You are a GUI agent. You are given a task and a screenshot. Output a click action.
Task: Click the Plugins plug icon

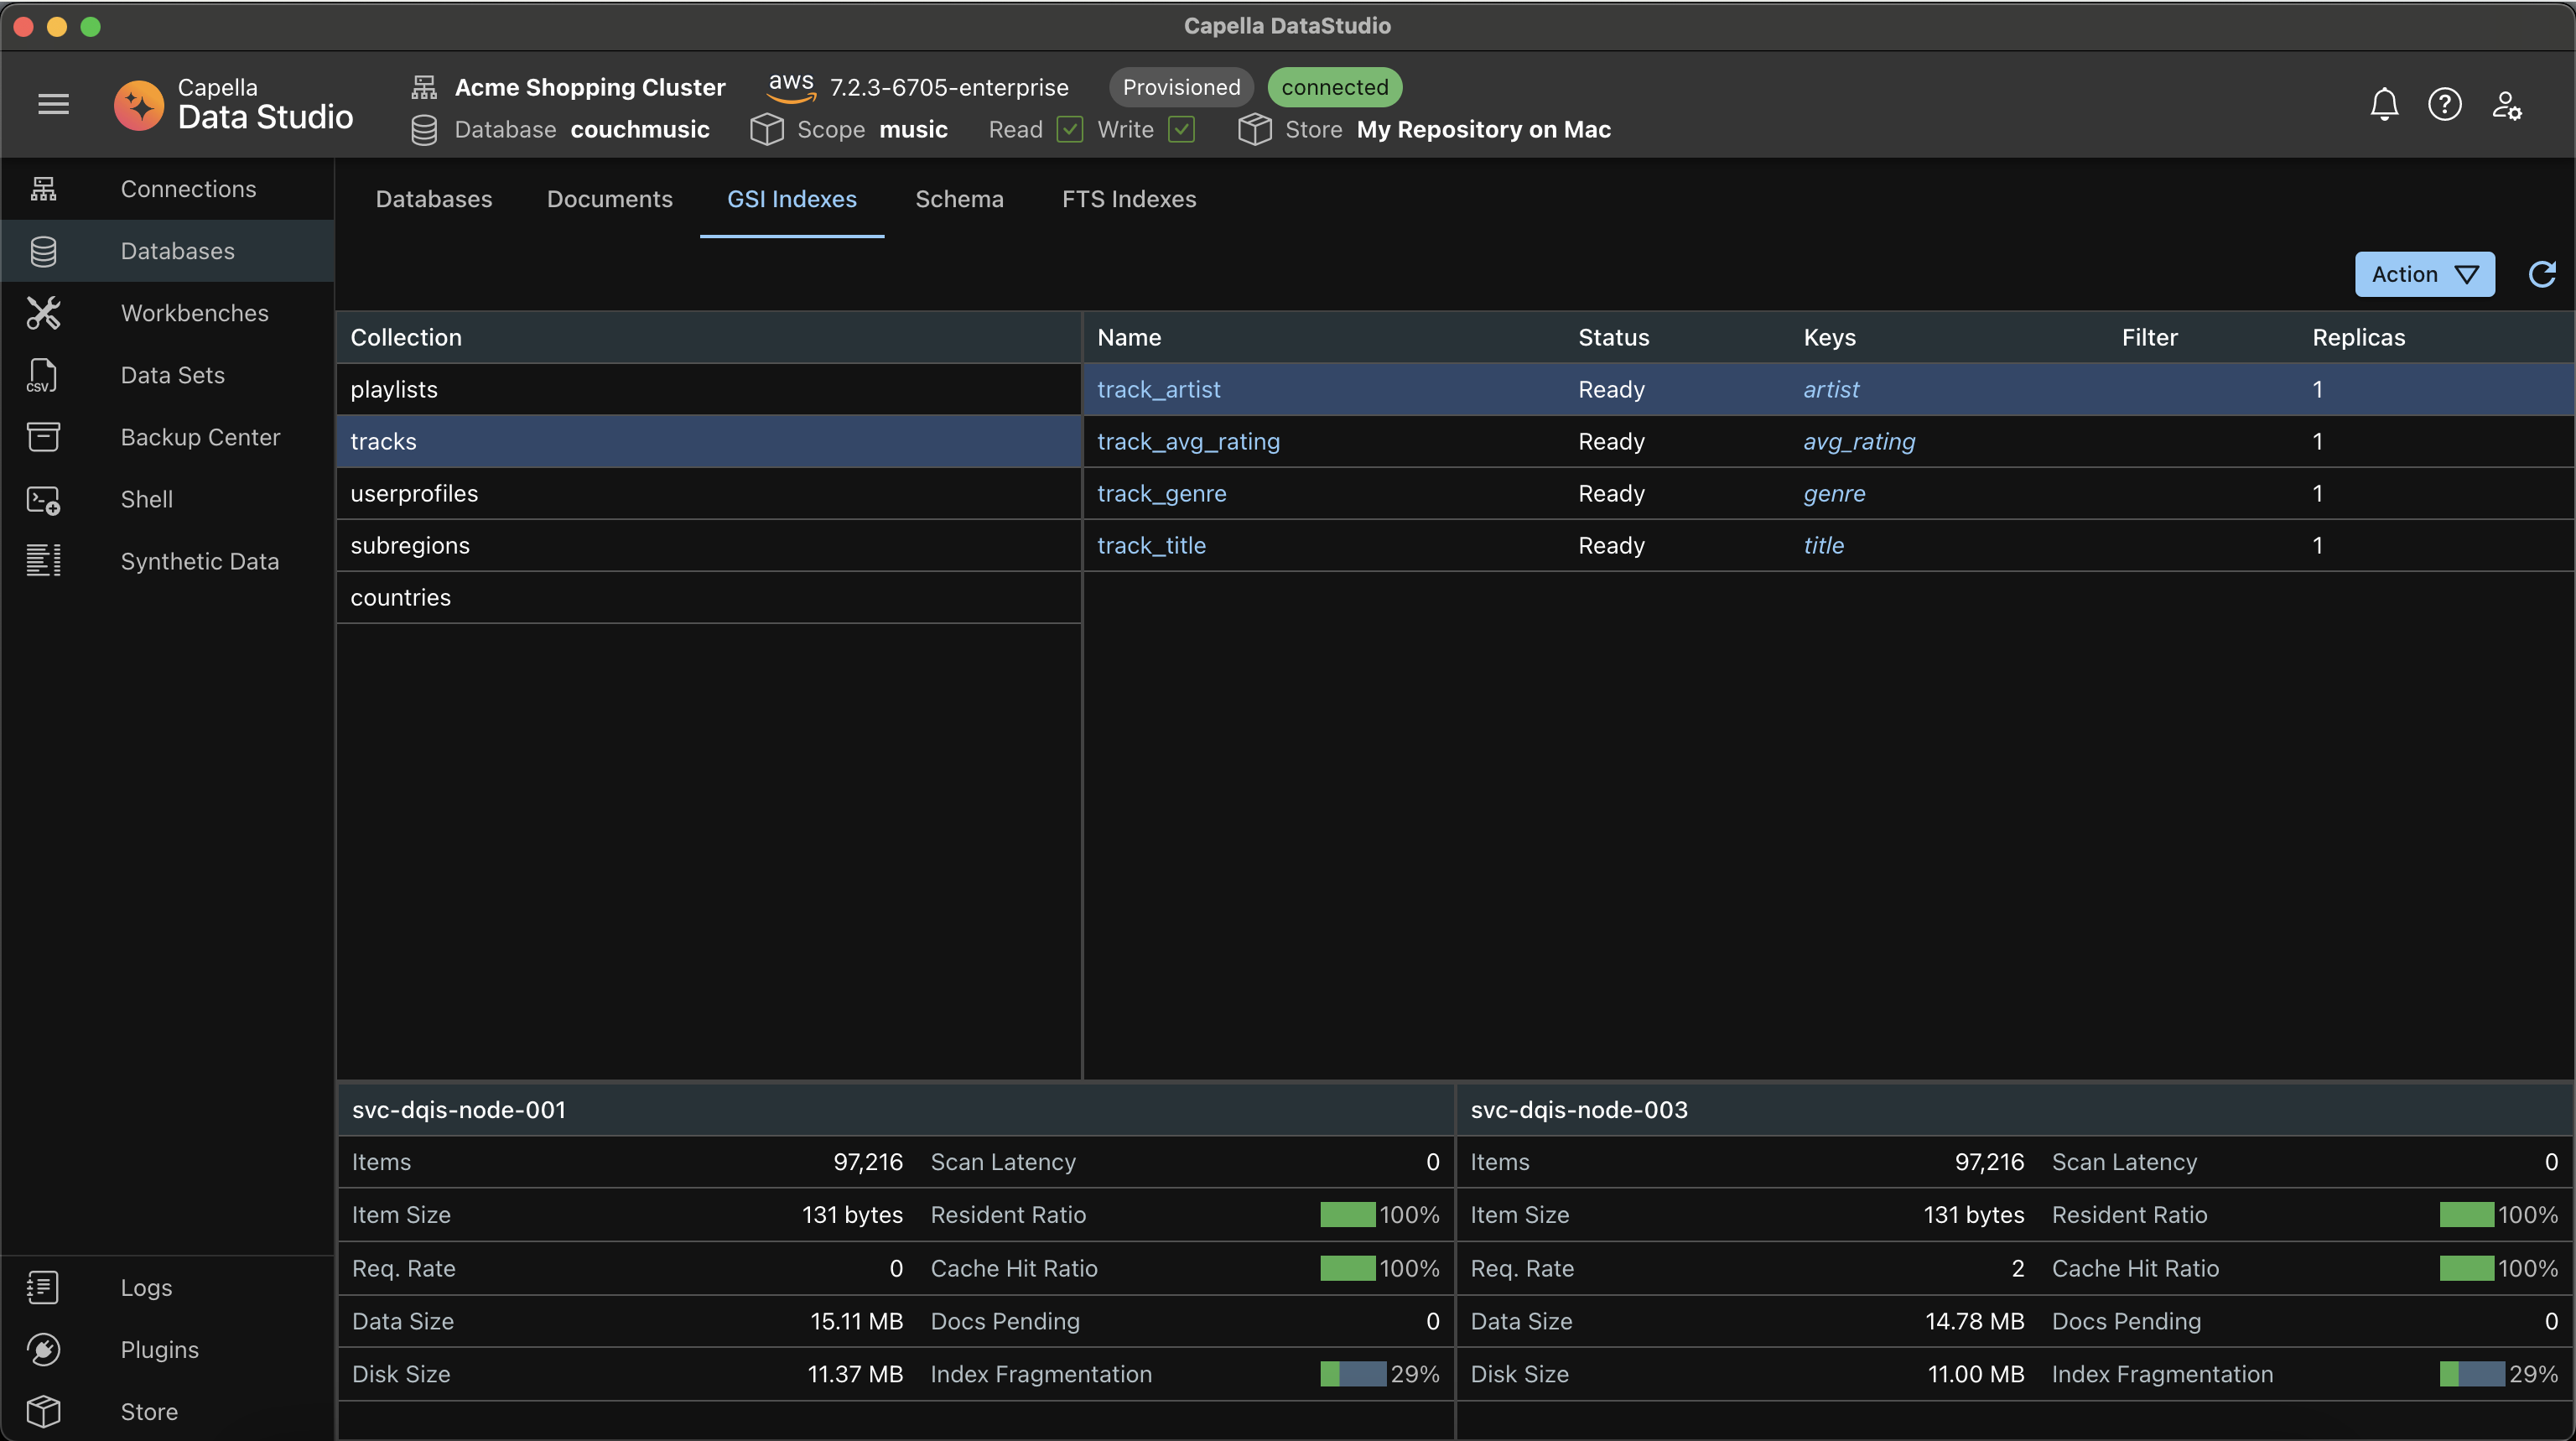43,1349
